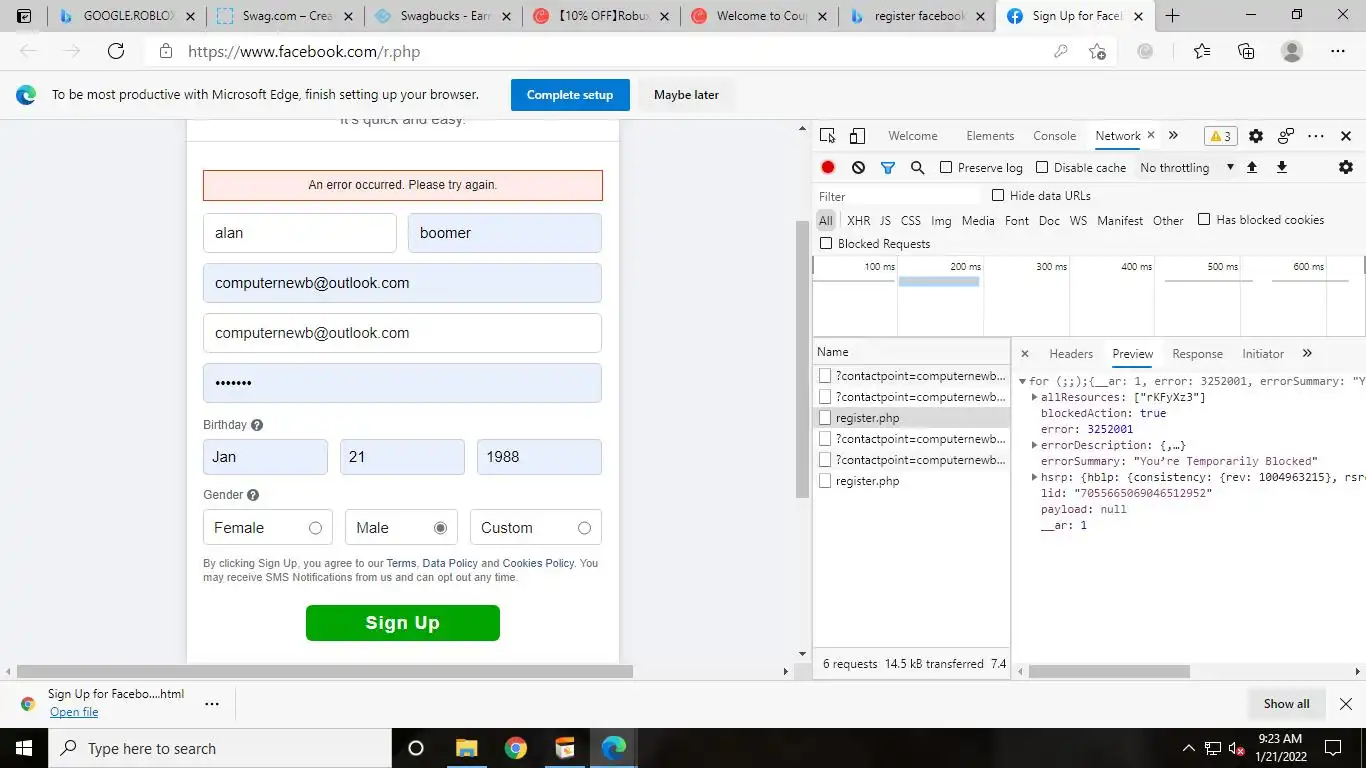Check Hide data URLs
Viewport: 1366px width, 768px height.
coord(998,195)
